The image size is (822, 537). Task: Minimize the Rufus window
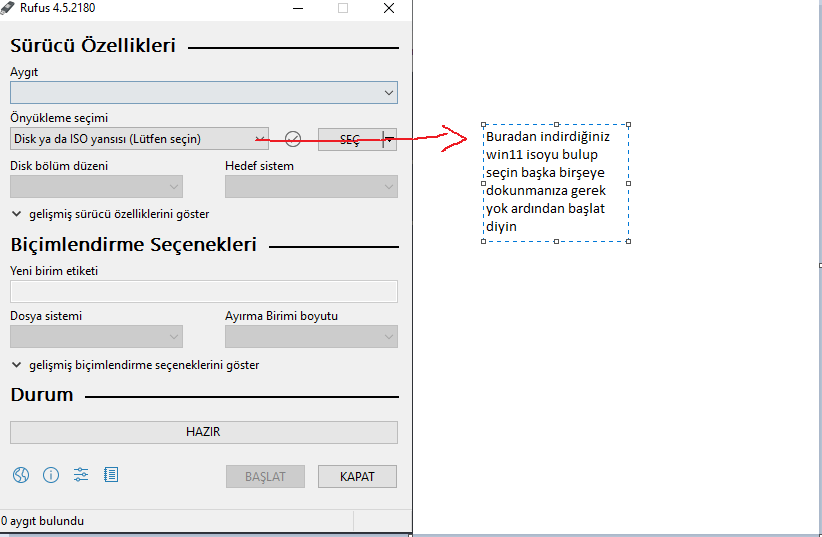click(x=298, y=8)
